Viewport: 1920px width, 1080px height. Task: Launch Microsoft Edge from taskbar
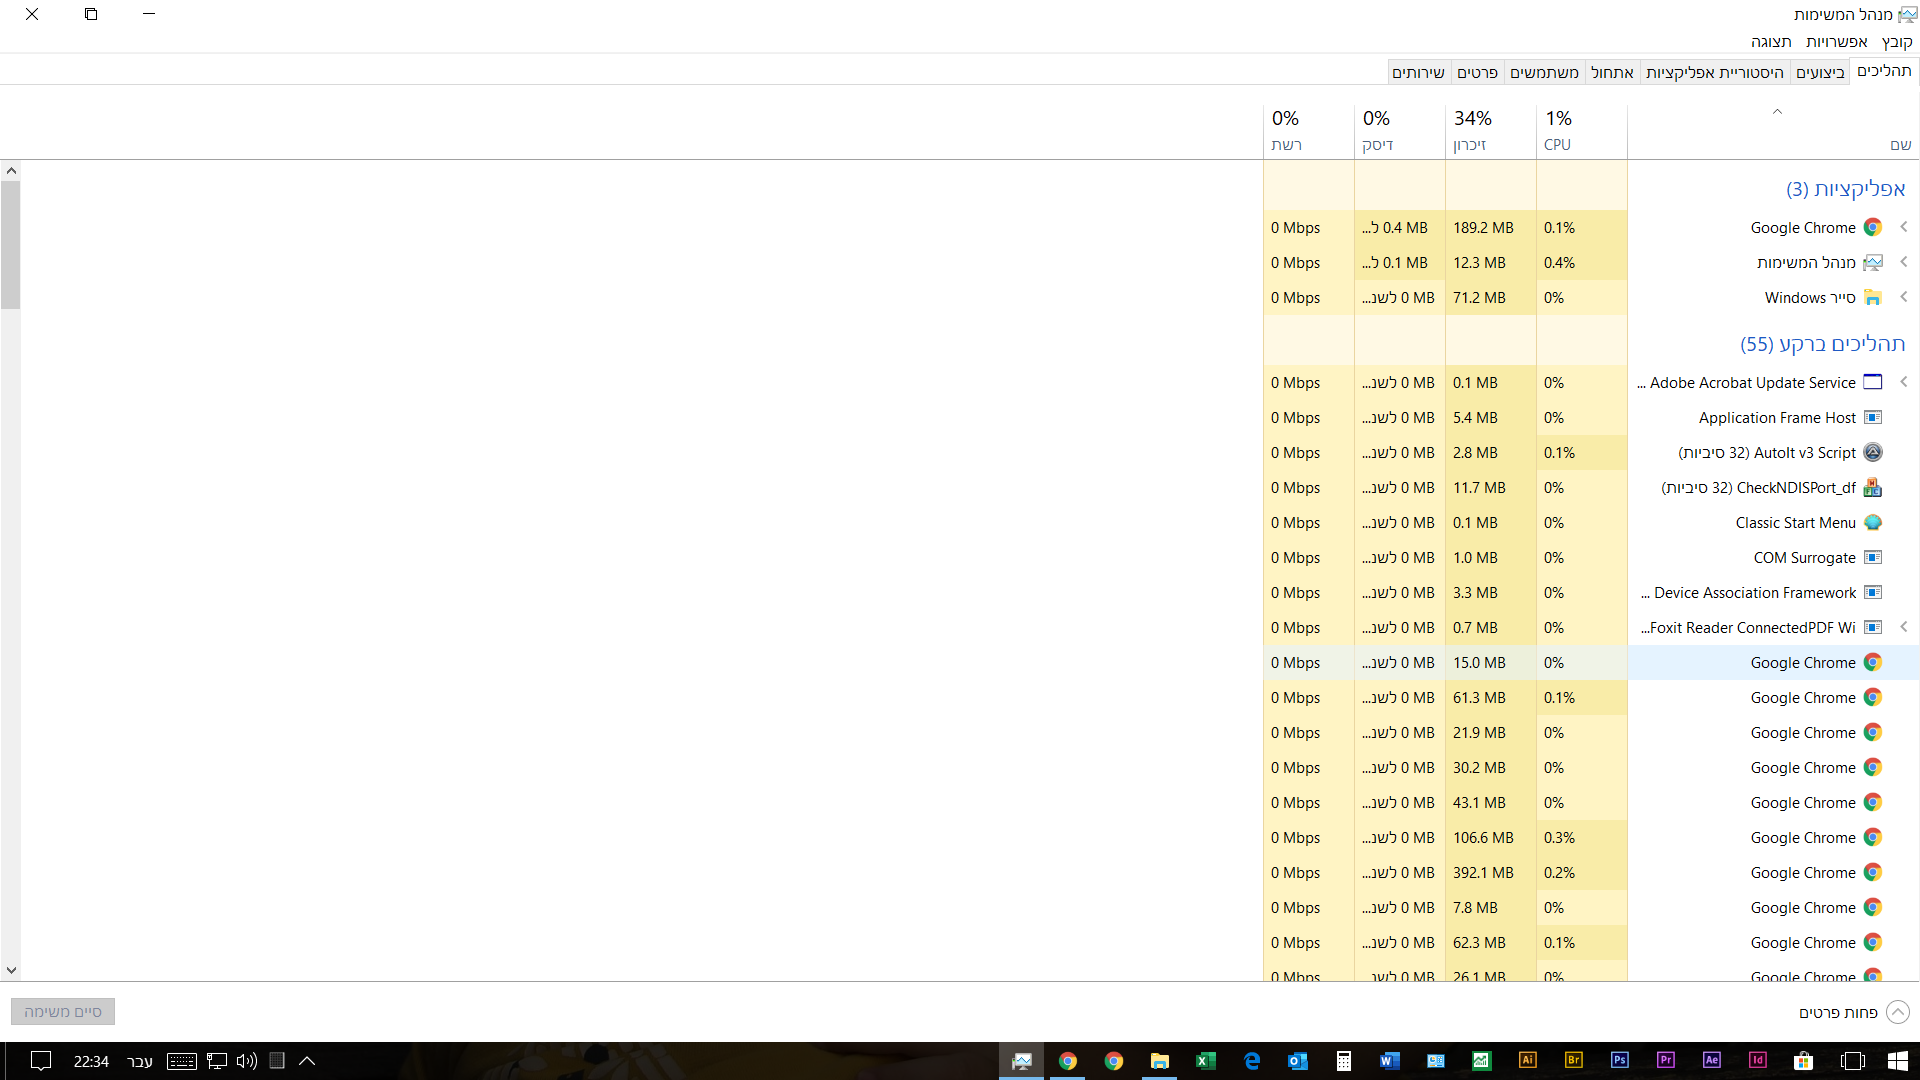pyautogui.click(x=1252, y=1061)
